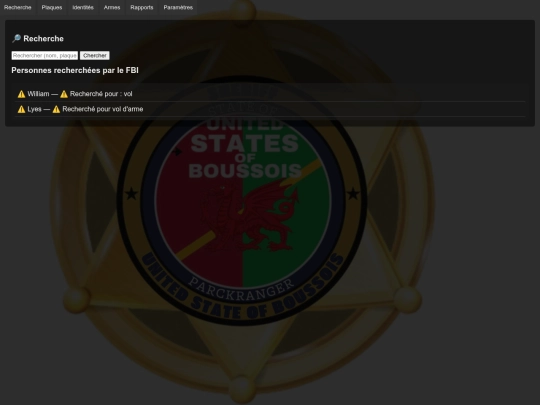Click the text 'Recherché pour : vol'
Screen dimensions: 540x405
(101, 94)
